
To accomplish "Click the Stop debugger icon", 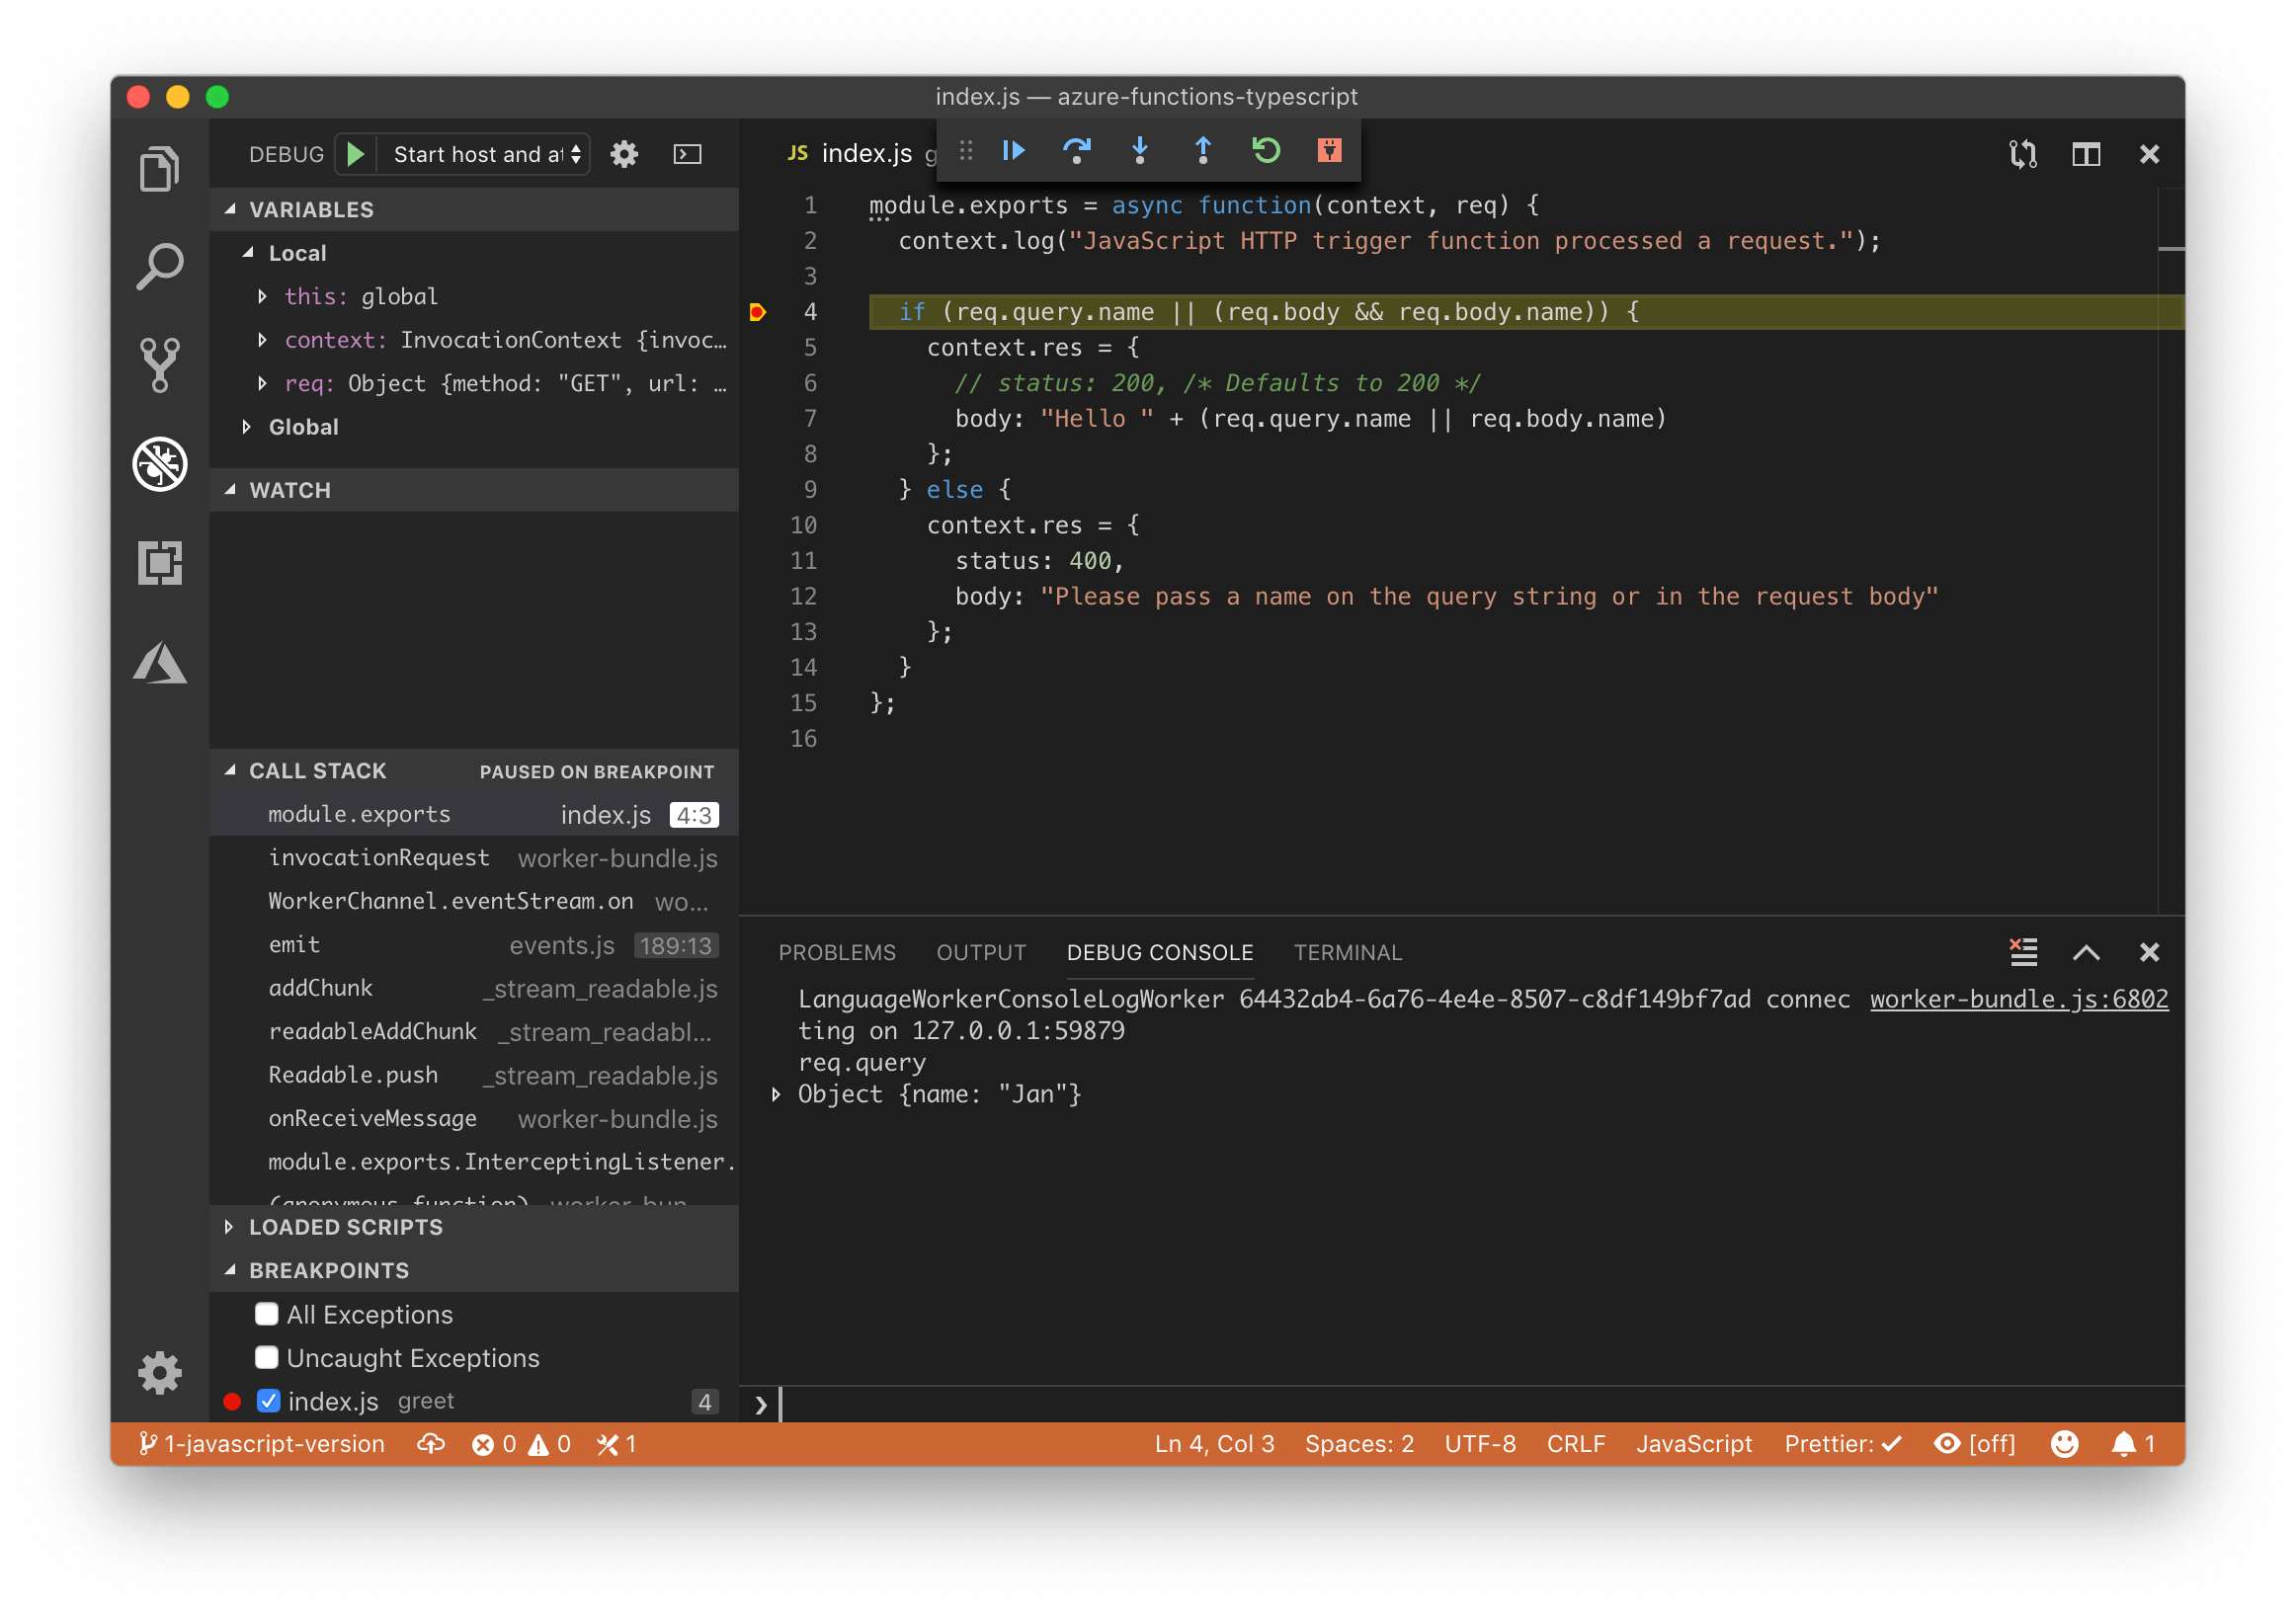I will click(x=1331, y=155).
